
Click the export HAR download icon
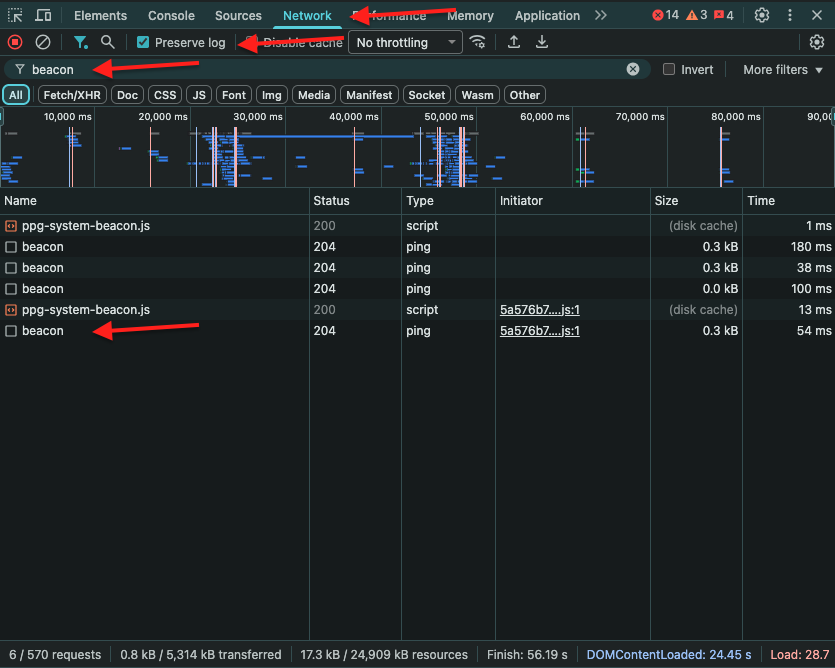[x=542, y=42]
